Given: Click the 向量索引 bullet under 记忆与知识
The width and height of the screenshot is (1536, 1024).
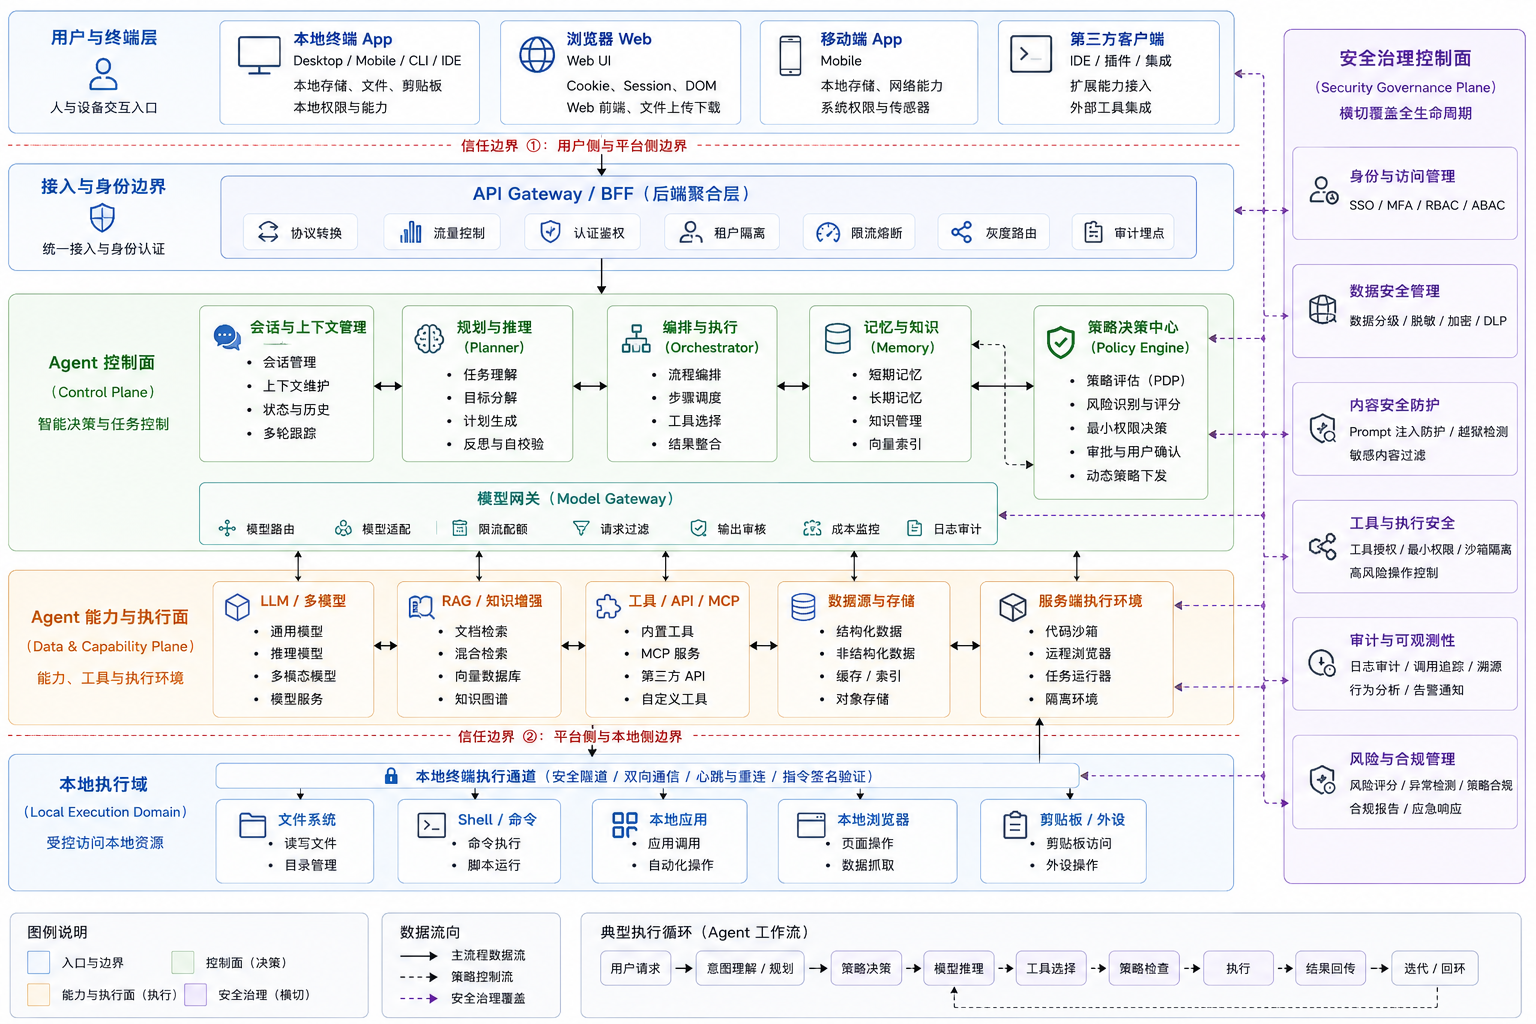Looking at the screenshot, I should coord(895,444).
